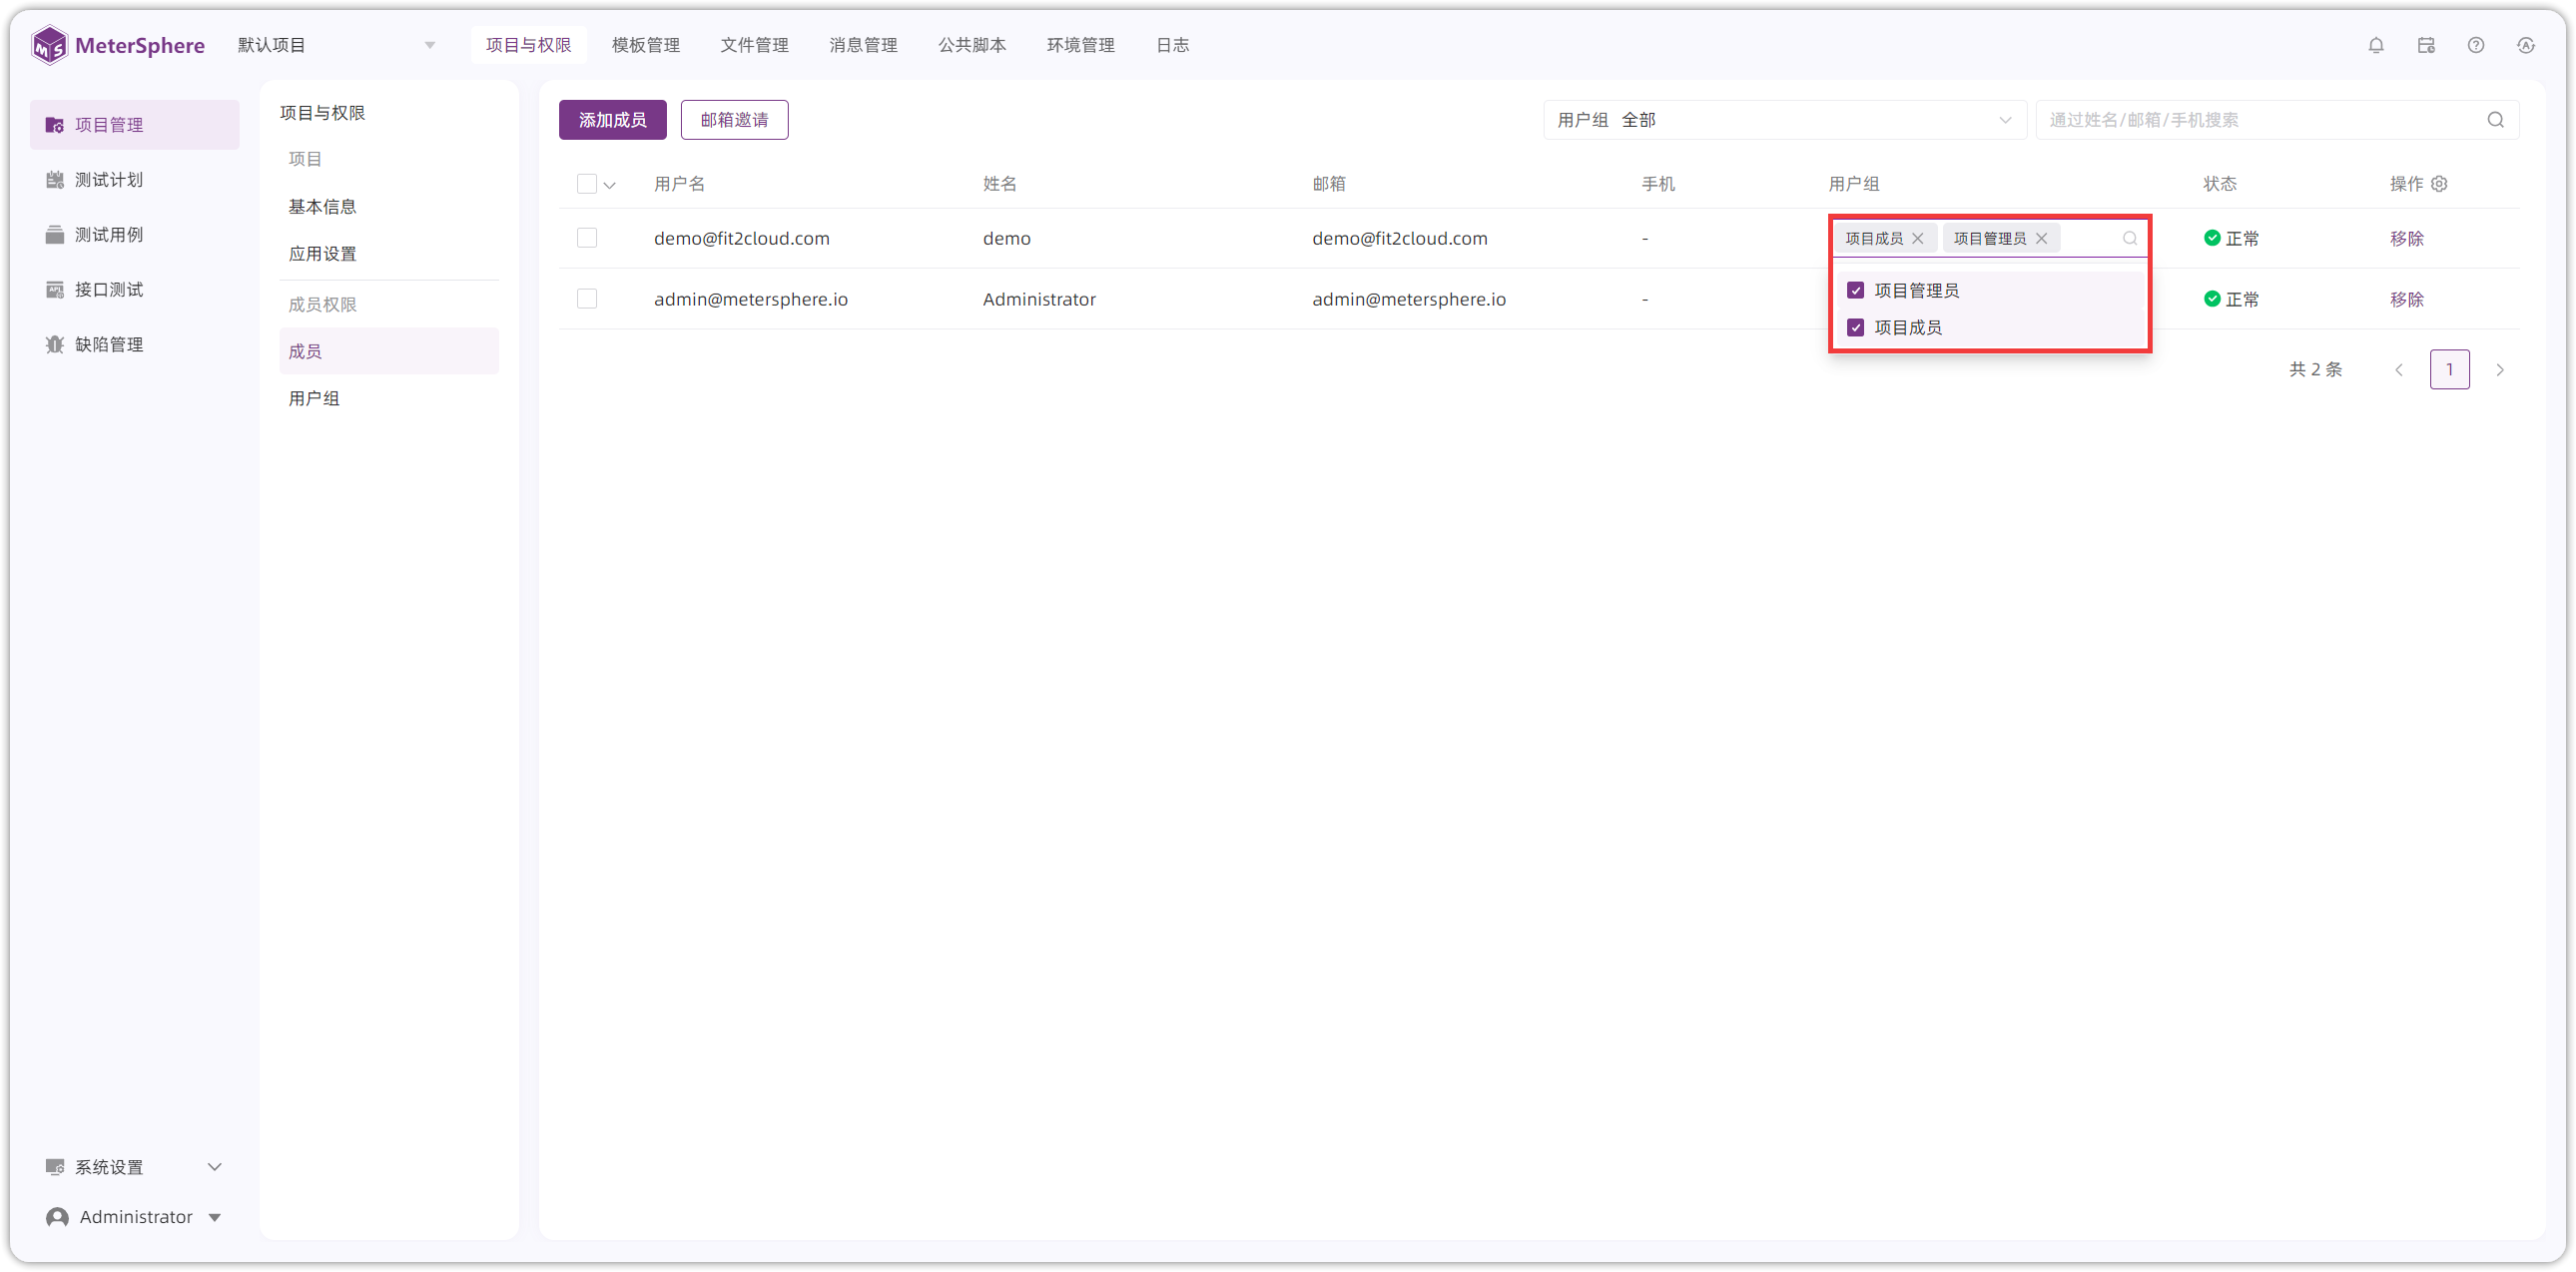Check the demo@fit2cloud.com row checkbox
Viewport: 2576px width, 1272px height.
tap(587, 238)
